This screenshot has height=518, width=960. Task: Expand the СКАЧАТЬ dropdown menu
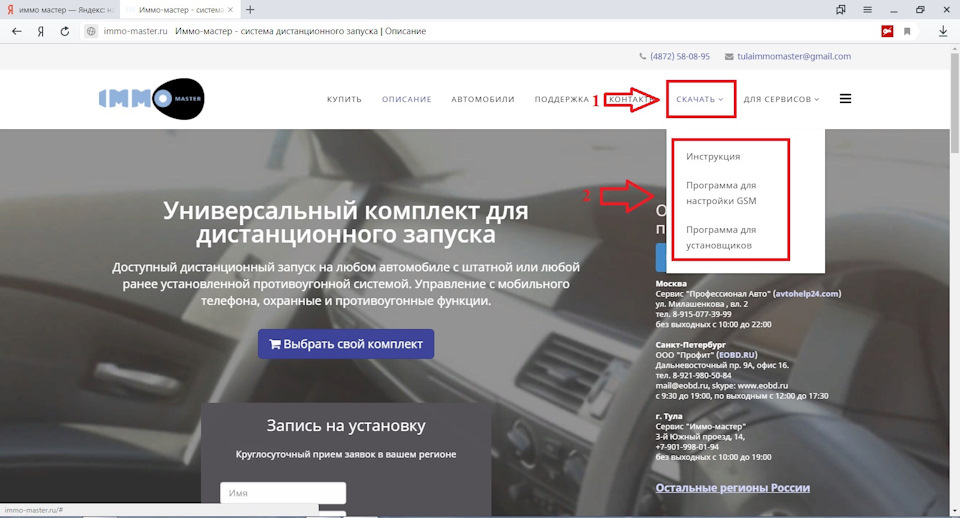tap(699, 99)
